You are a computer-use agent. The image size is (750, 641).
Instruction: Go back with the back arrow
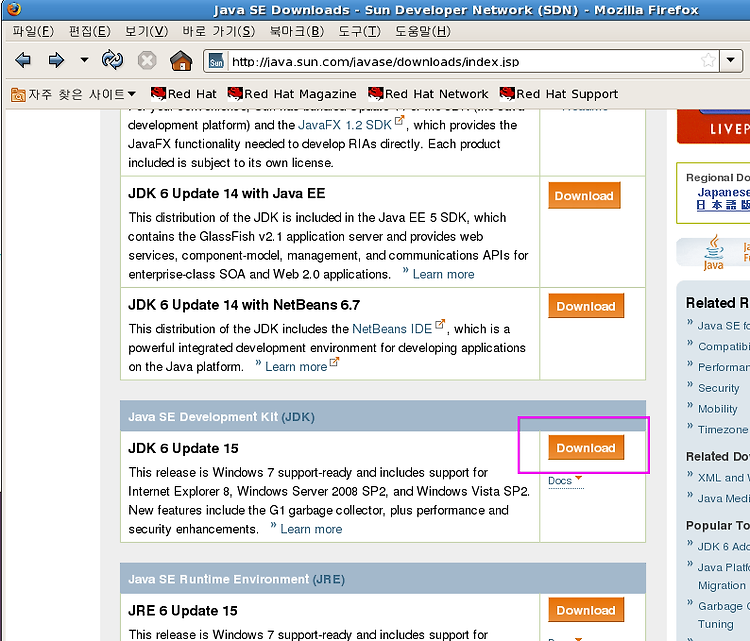coord(23,60)
